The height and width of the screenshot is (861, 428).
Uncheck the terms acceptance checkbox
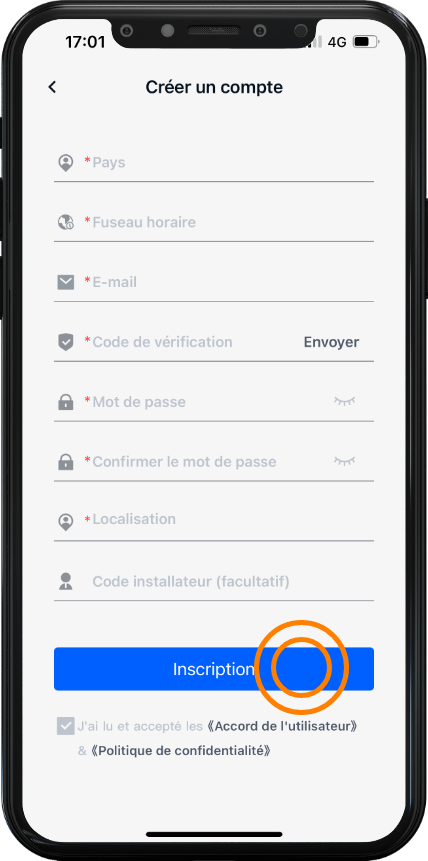tap(65, 726)
